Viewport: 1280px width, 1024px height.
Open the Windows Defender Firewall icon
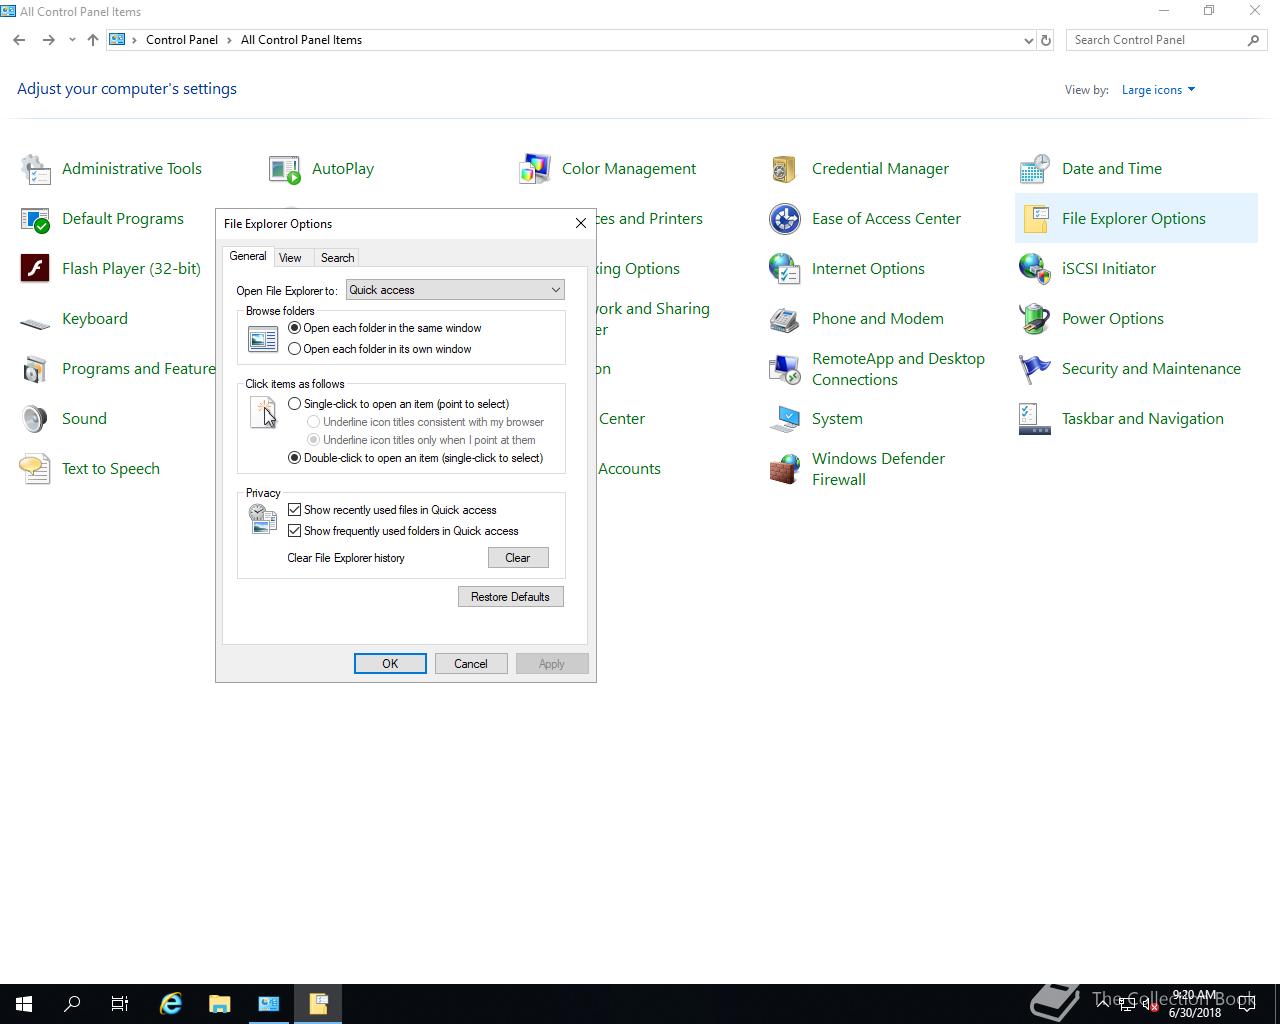[x=785, y=469]
